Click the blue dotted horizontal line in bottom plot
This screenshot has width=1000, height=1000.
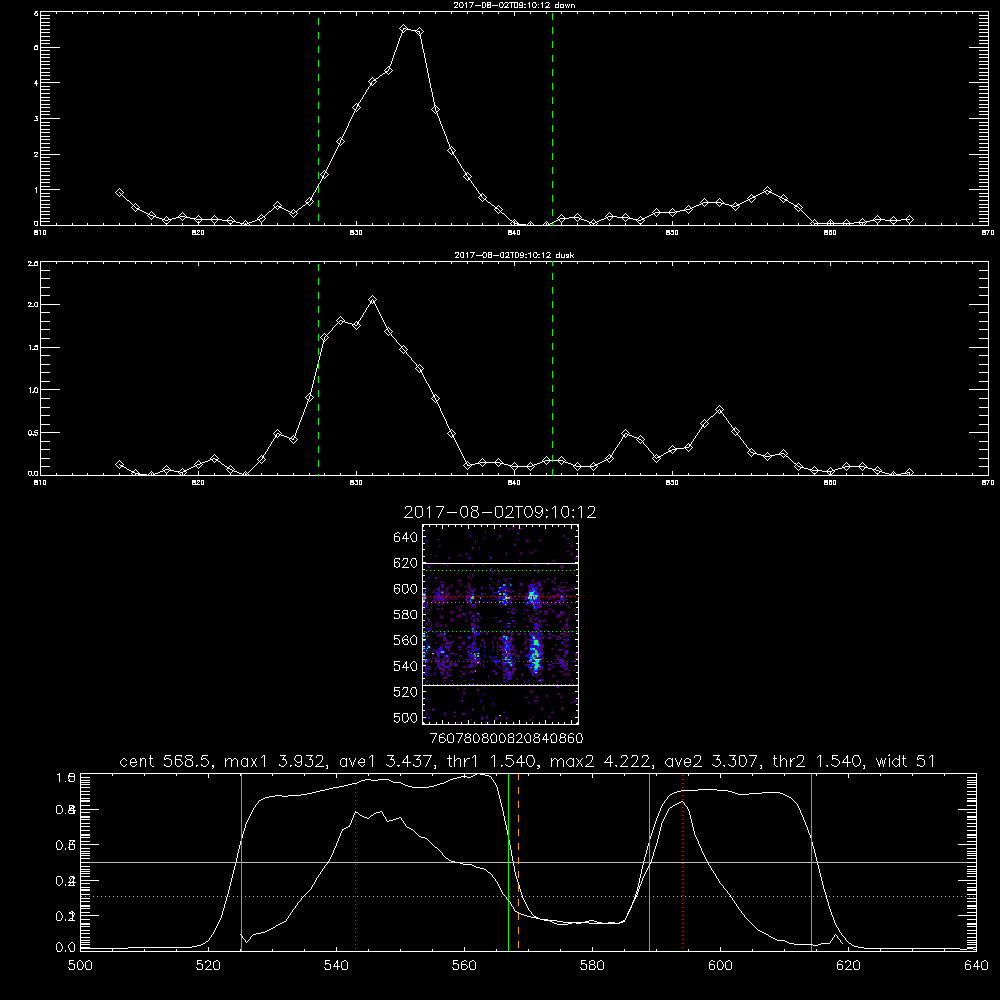point(528,896)
